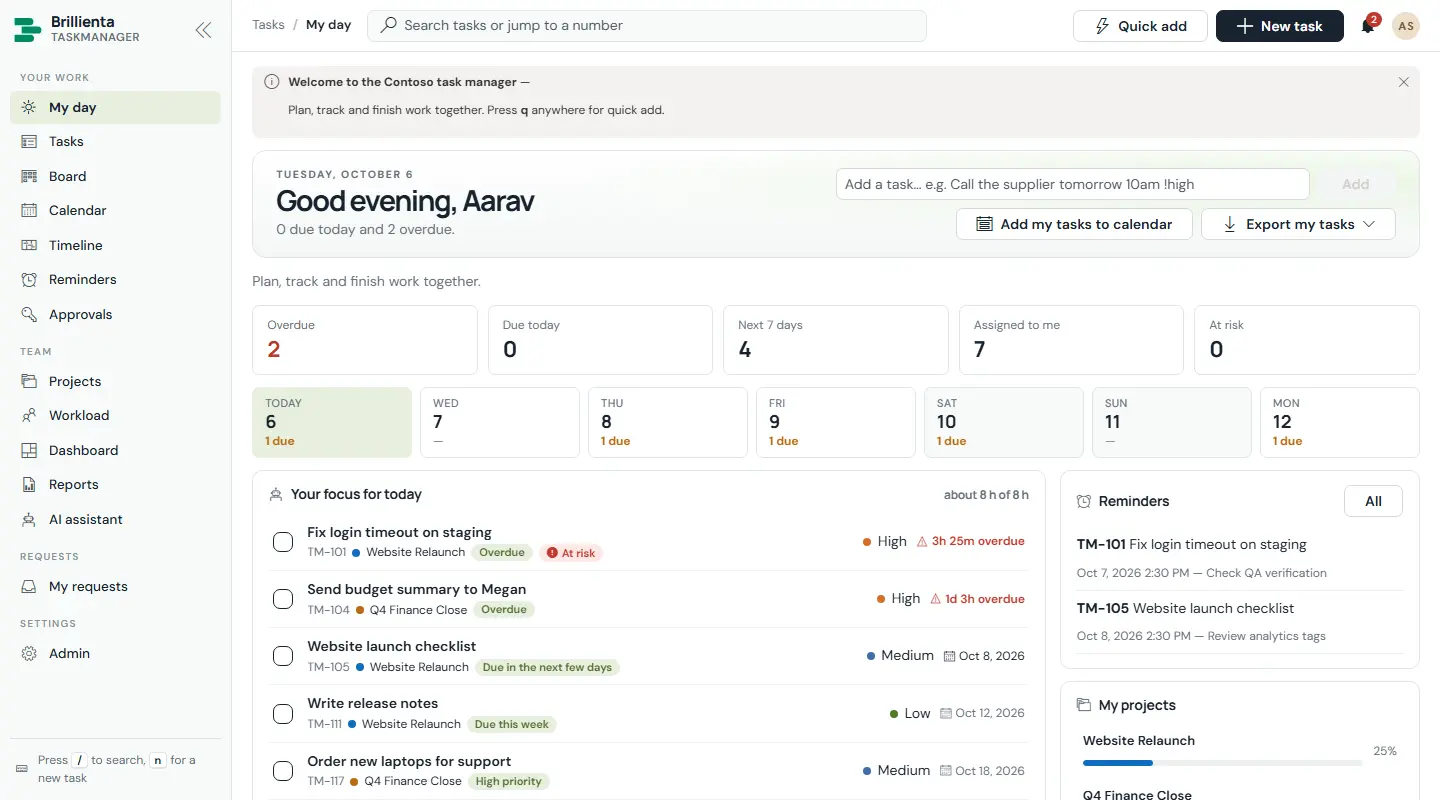Select the SAT 10 day tab
1440x800 pixels.
(x=1004, y=422)
